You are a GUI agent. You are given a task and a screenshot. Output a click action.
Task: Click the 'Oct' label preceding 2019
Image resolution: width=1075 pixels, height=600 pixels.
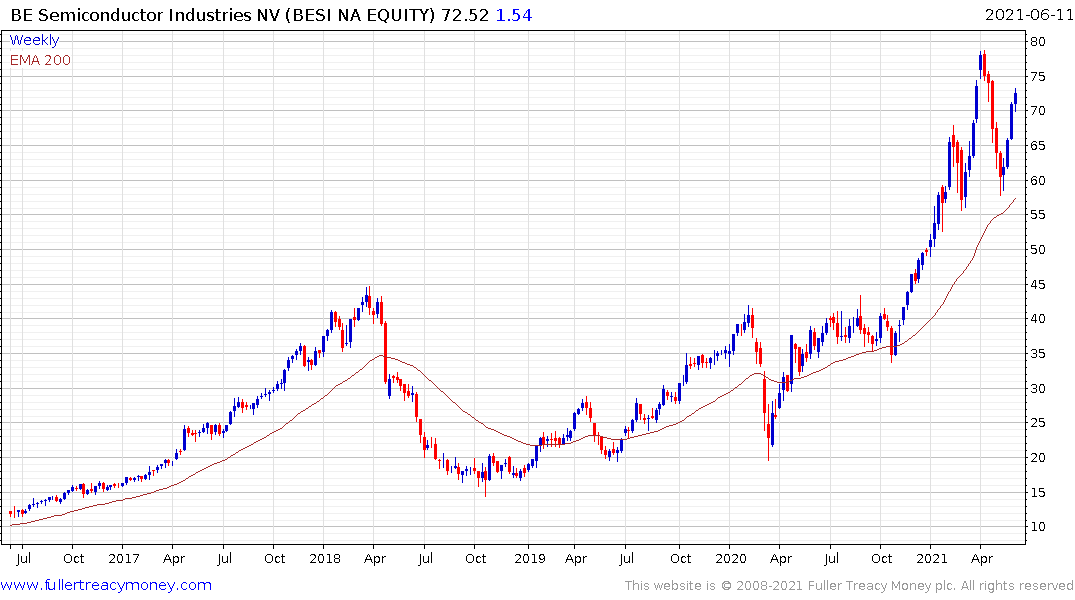[475, 559]
